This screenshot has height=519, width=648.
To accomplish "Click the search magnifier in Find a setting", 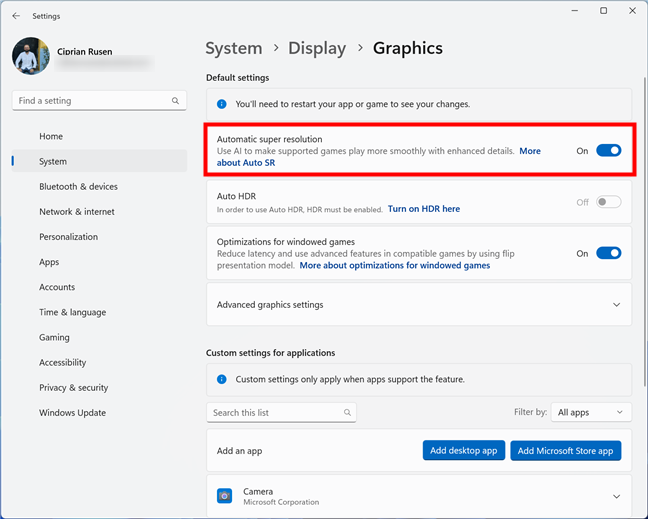I will tap(175, 101).
